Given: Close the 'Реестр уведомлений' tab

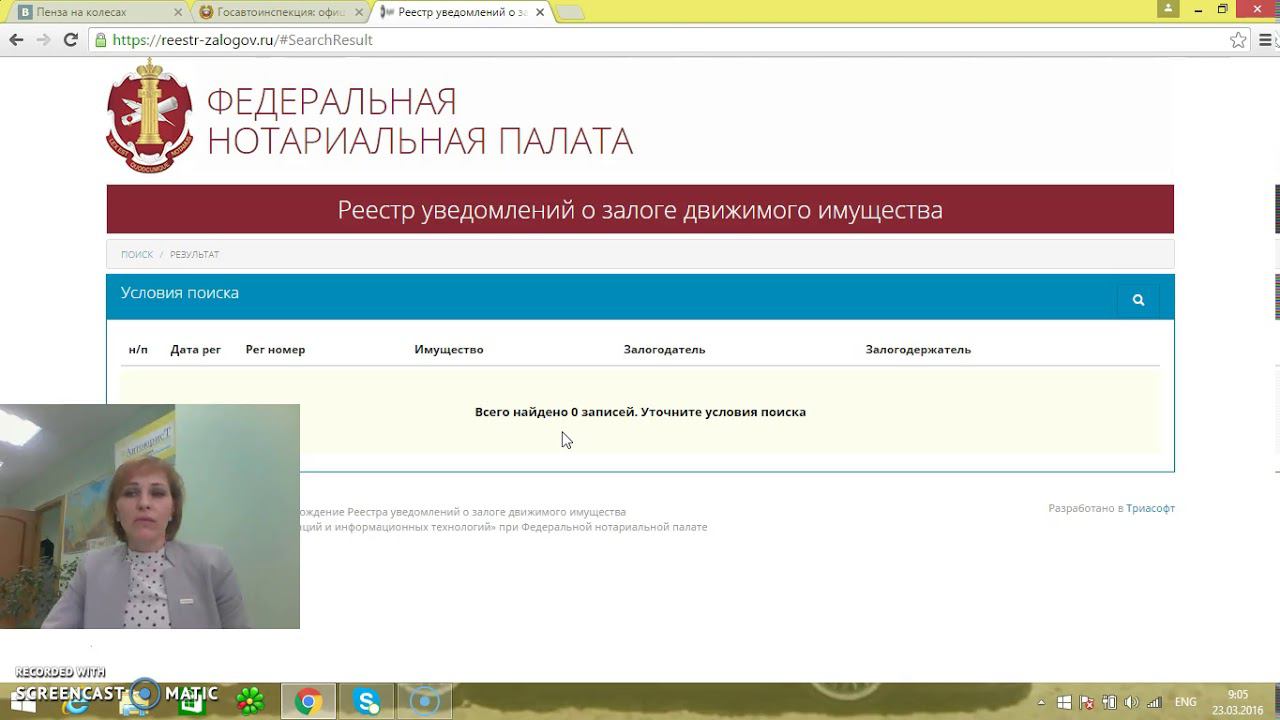Looking at the screenshot, I should 541,12.
